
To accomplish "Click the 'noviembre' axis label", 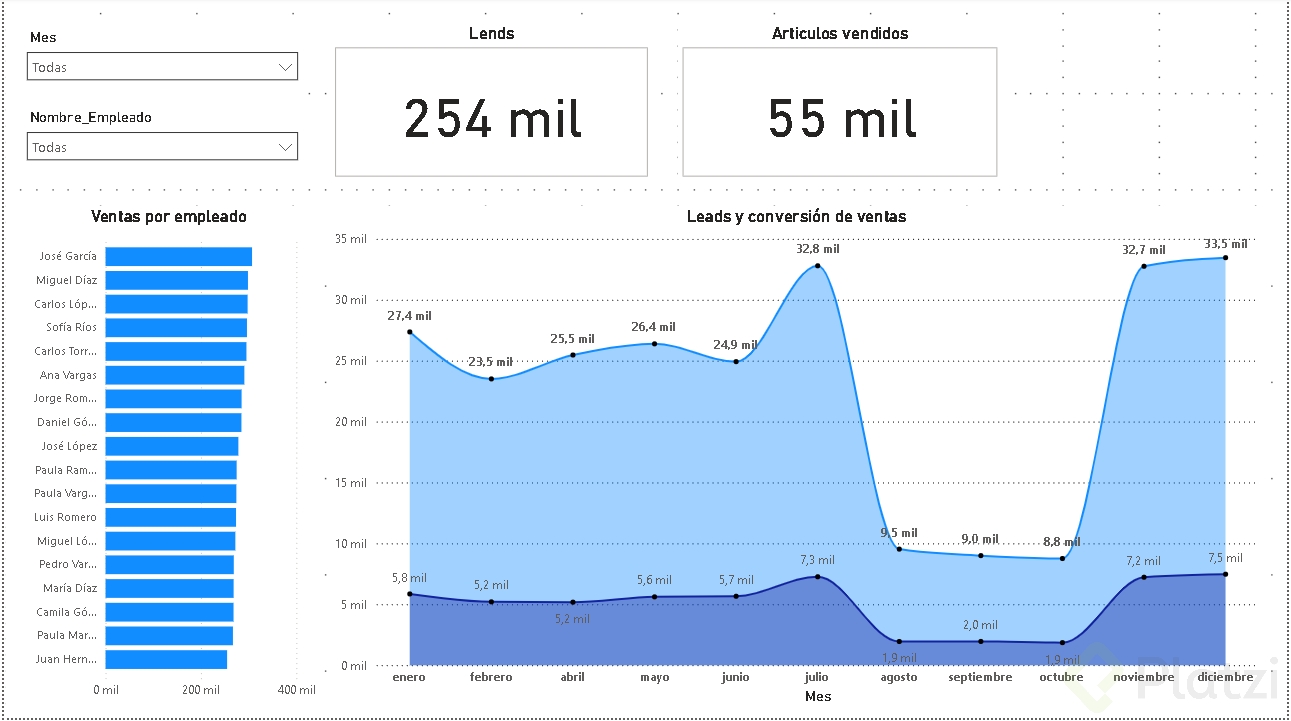I will pyautogui.click(x=1143, y=677).
